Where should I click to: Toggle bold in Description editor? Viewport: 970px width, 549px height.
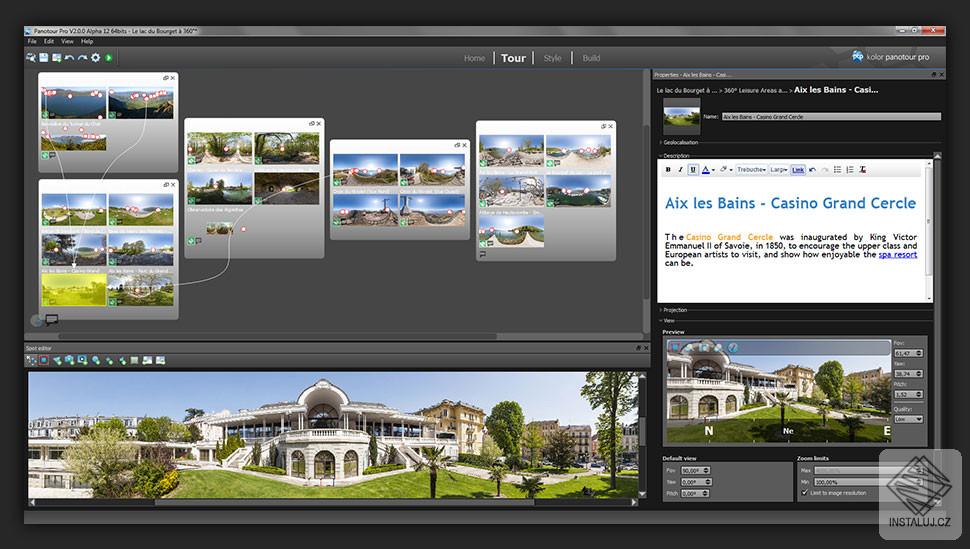pos(668,170)
